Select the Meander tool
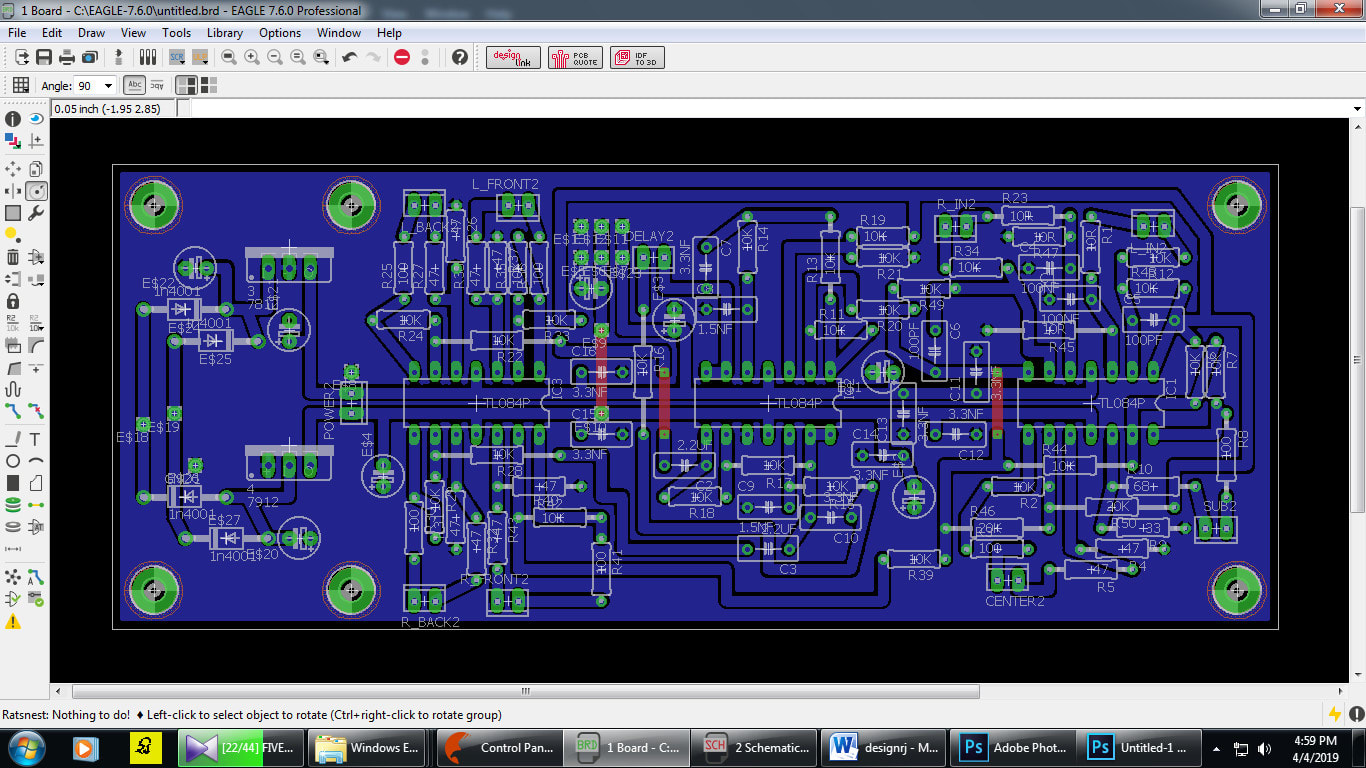This screenshot has height=768, width=1366. pos(13,389)
